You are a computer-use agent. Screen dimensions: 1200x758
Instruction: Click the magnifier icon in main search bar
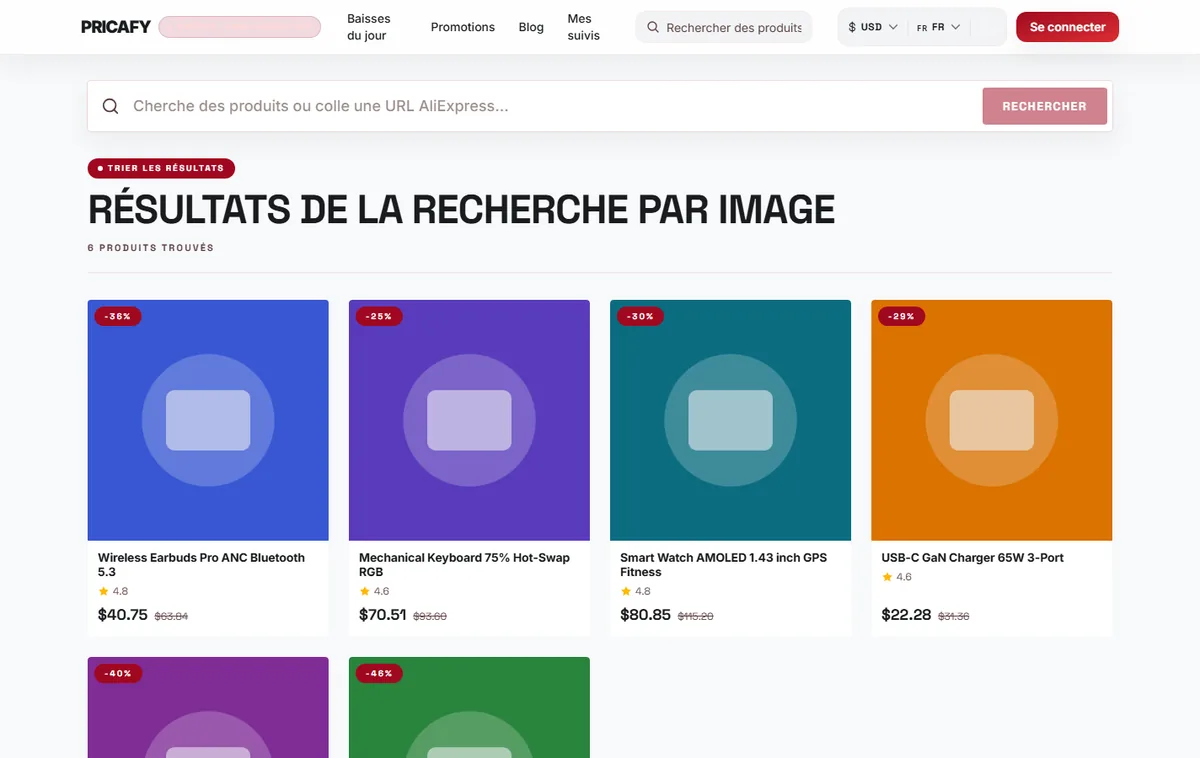click(x=111, y=106)
